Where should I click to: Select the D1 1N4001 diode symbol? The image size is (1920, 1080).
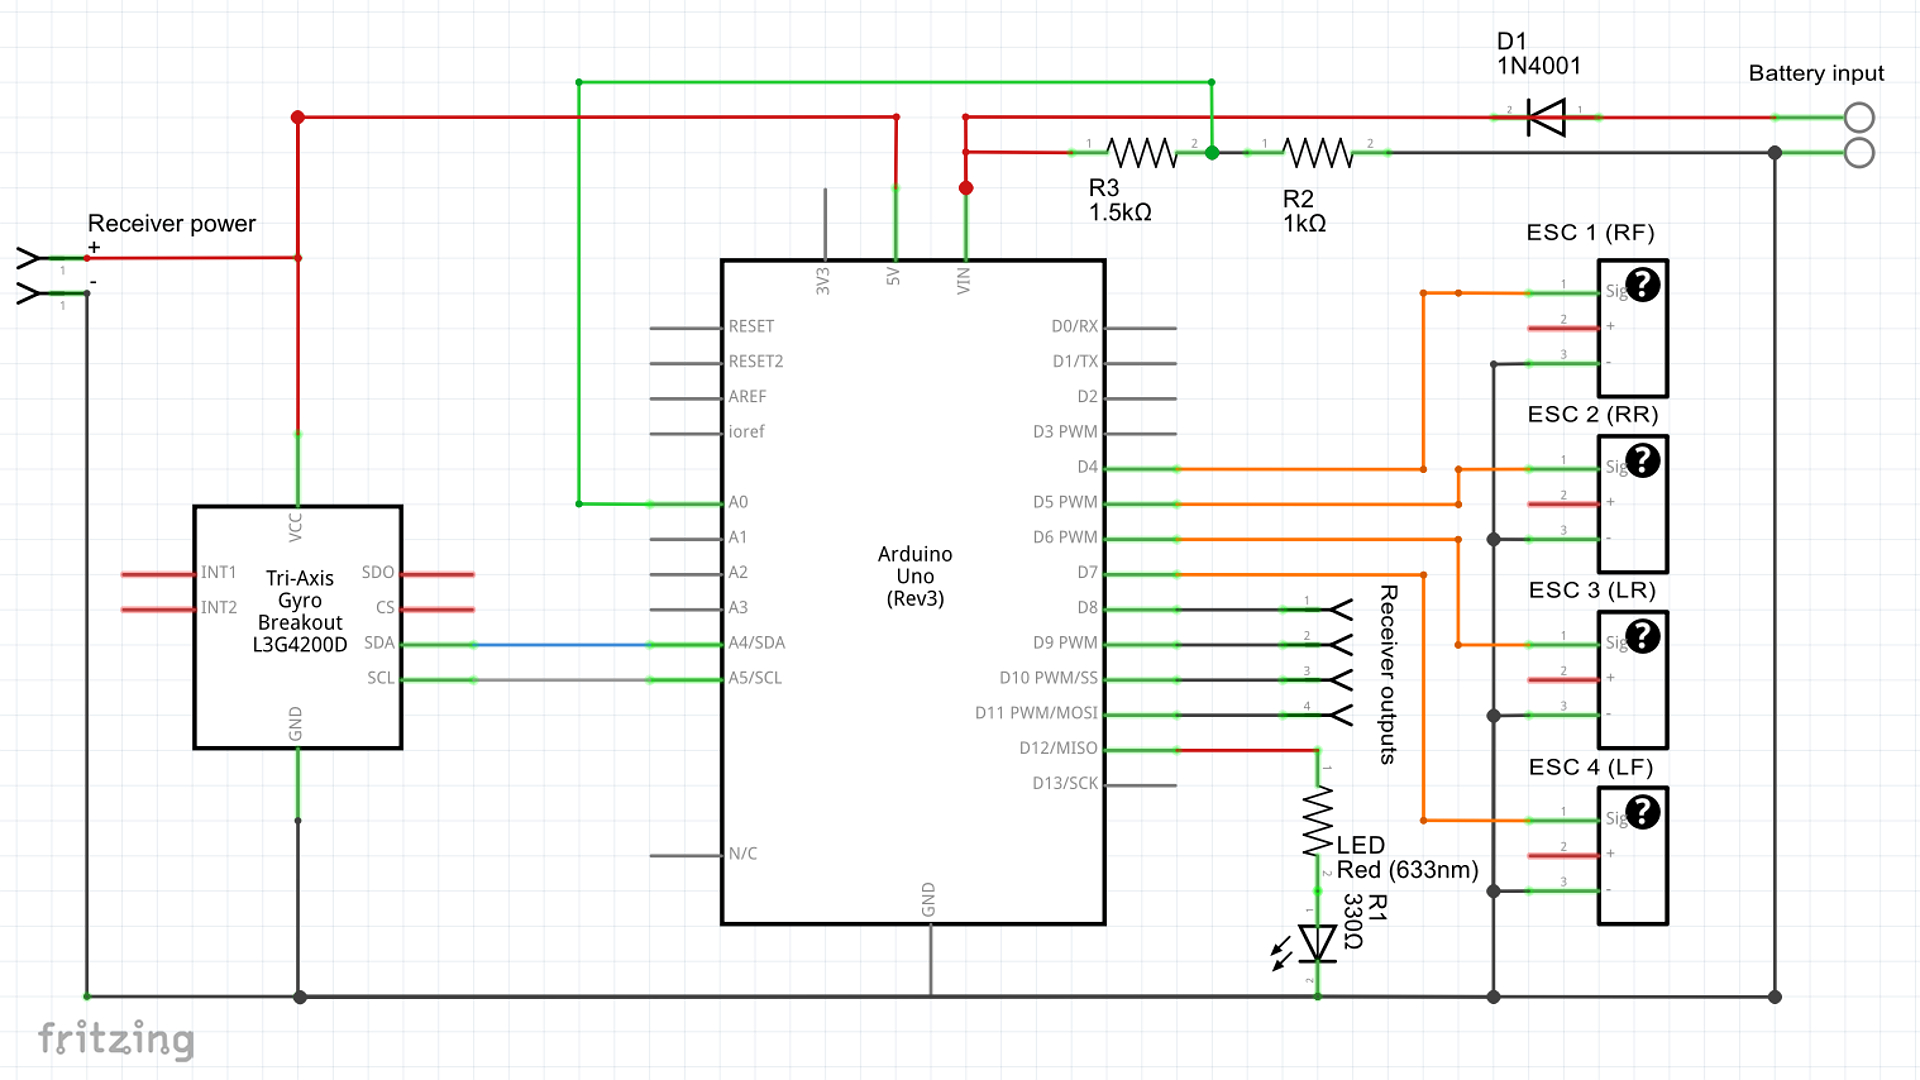1546,118
